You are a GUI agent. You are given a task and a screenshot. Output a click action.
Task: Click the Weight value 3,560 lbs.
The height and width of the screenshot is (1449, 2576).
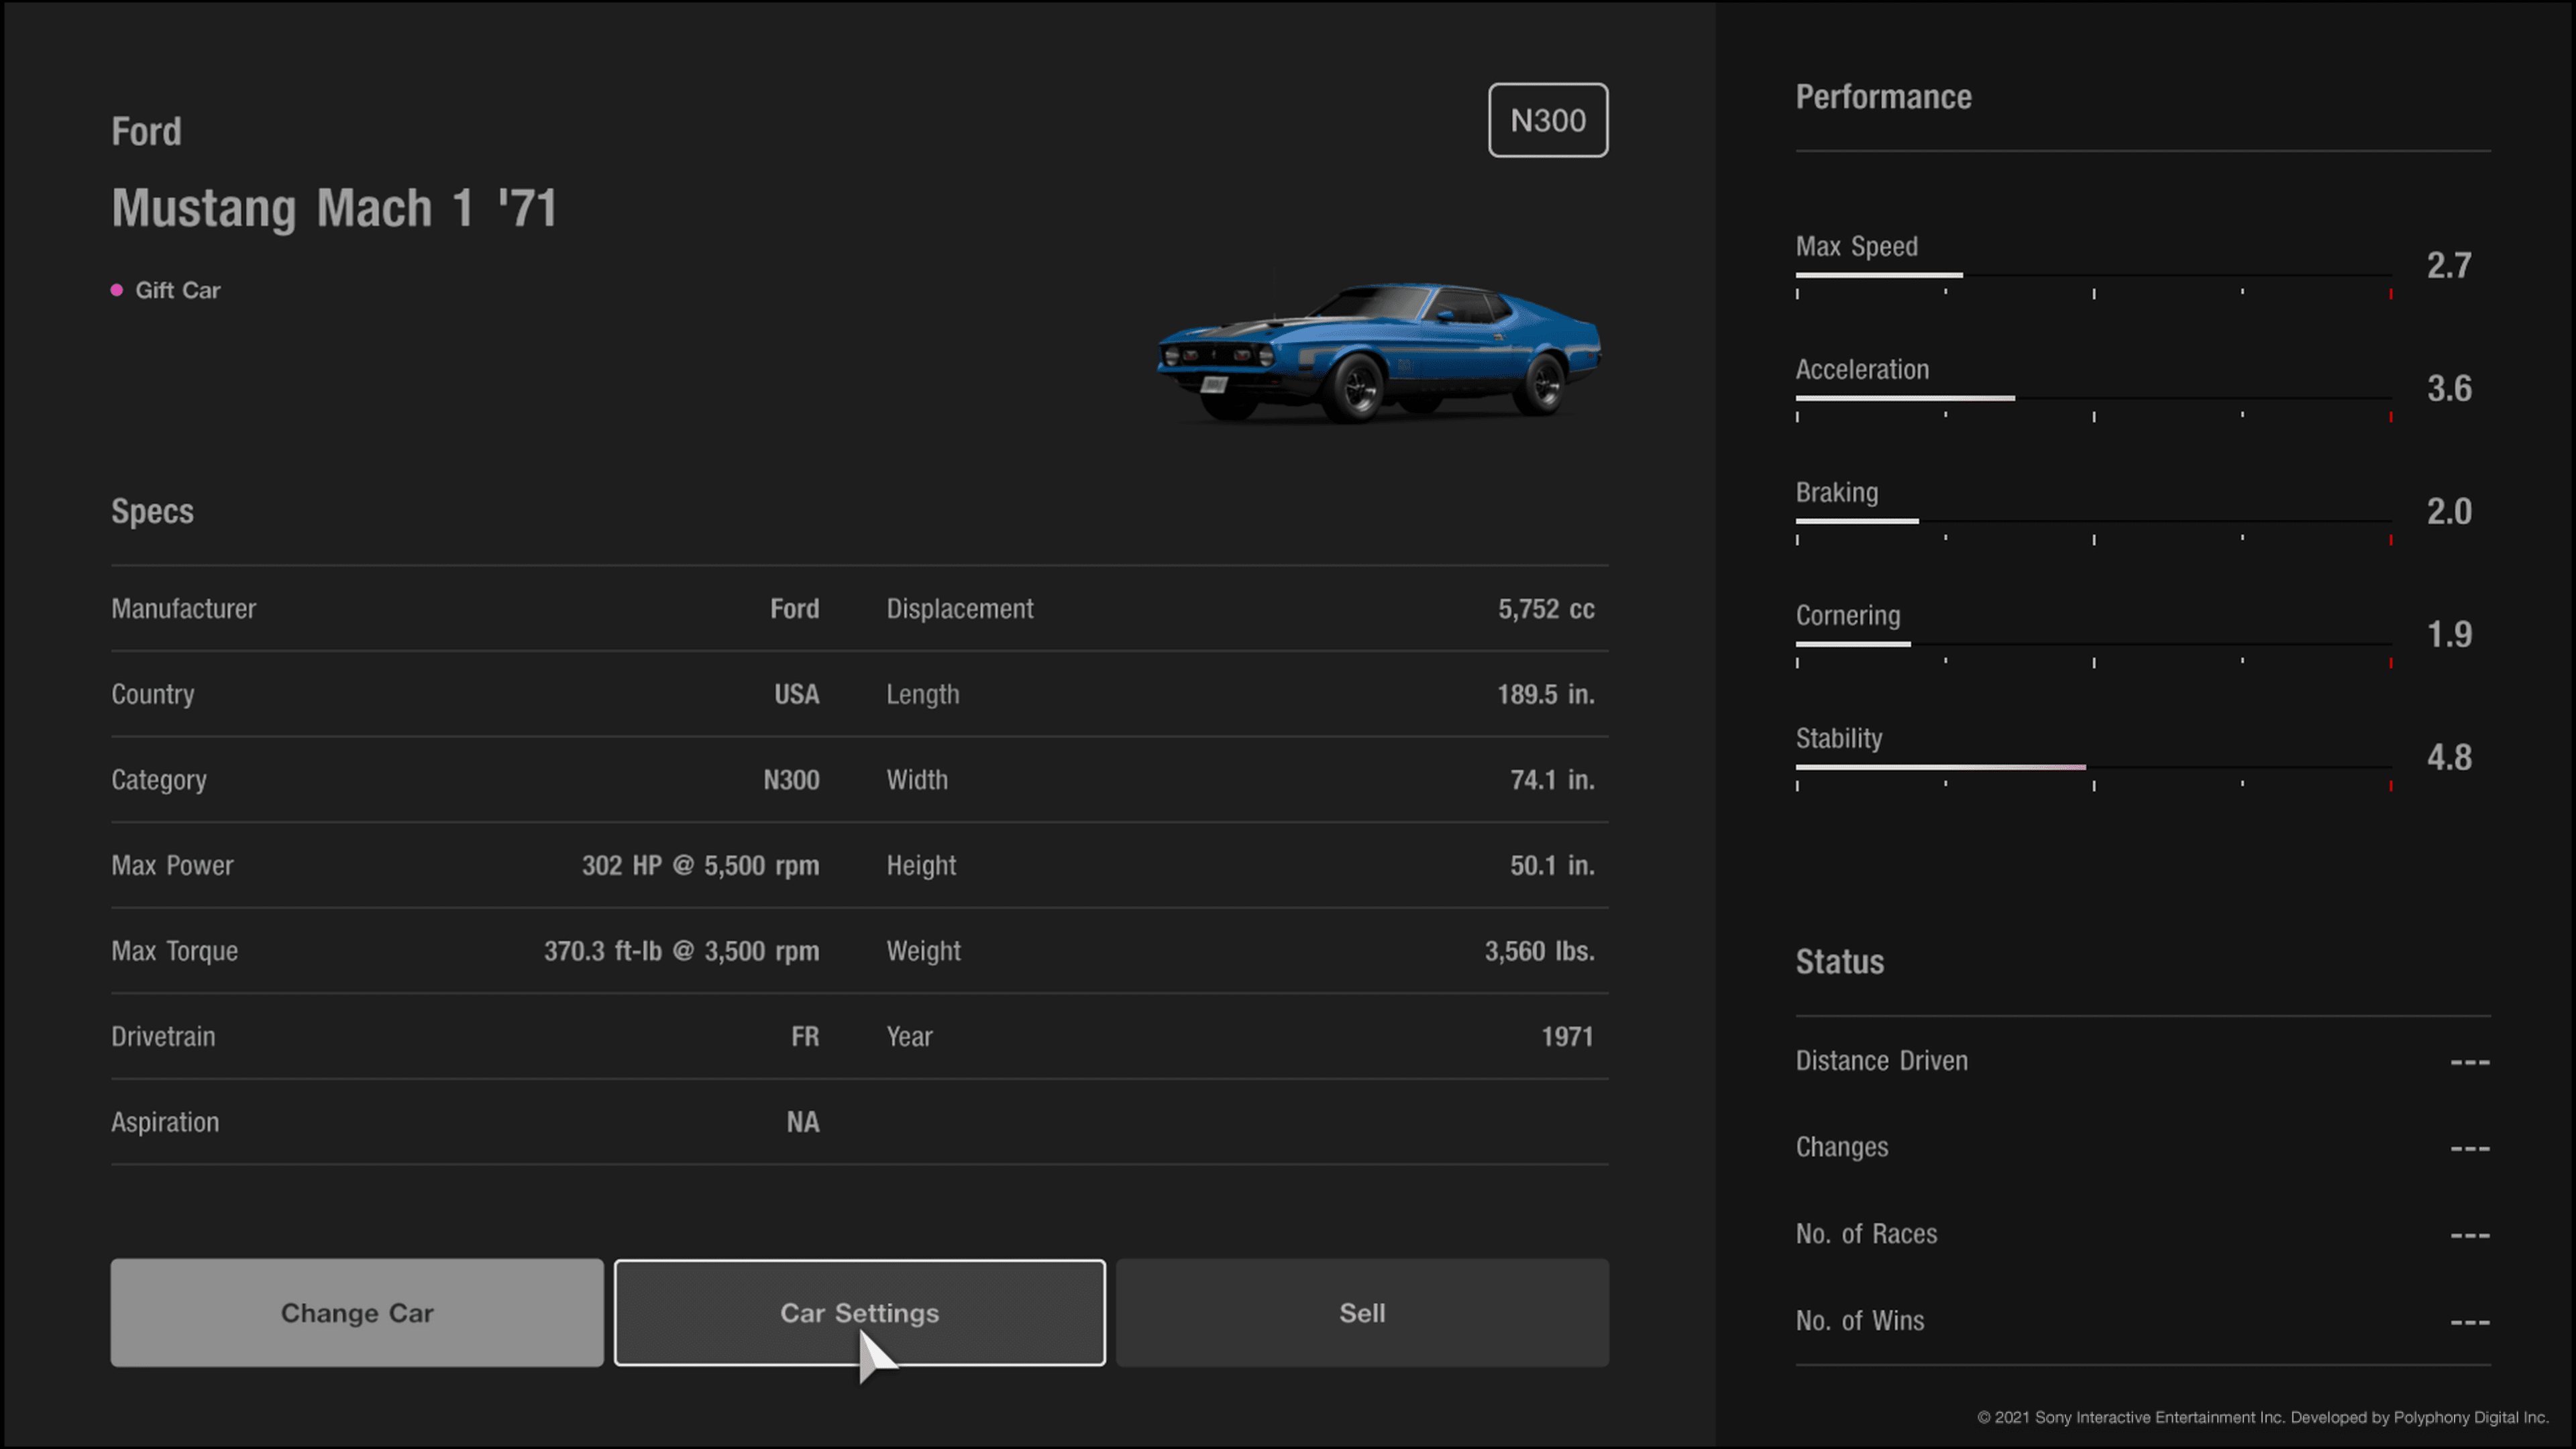click(x=1539, y=951)
